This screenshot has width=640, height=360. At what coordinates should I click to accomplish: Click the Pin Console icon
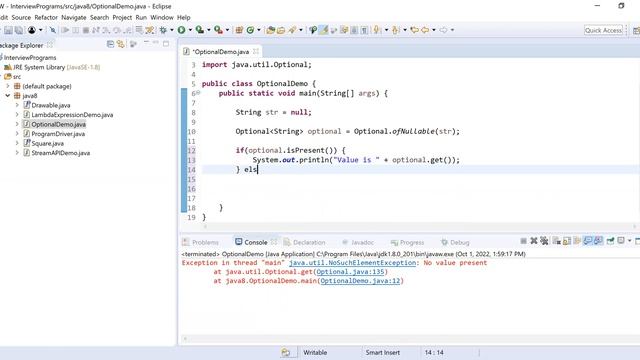tap(610, 241)
